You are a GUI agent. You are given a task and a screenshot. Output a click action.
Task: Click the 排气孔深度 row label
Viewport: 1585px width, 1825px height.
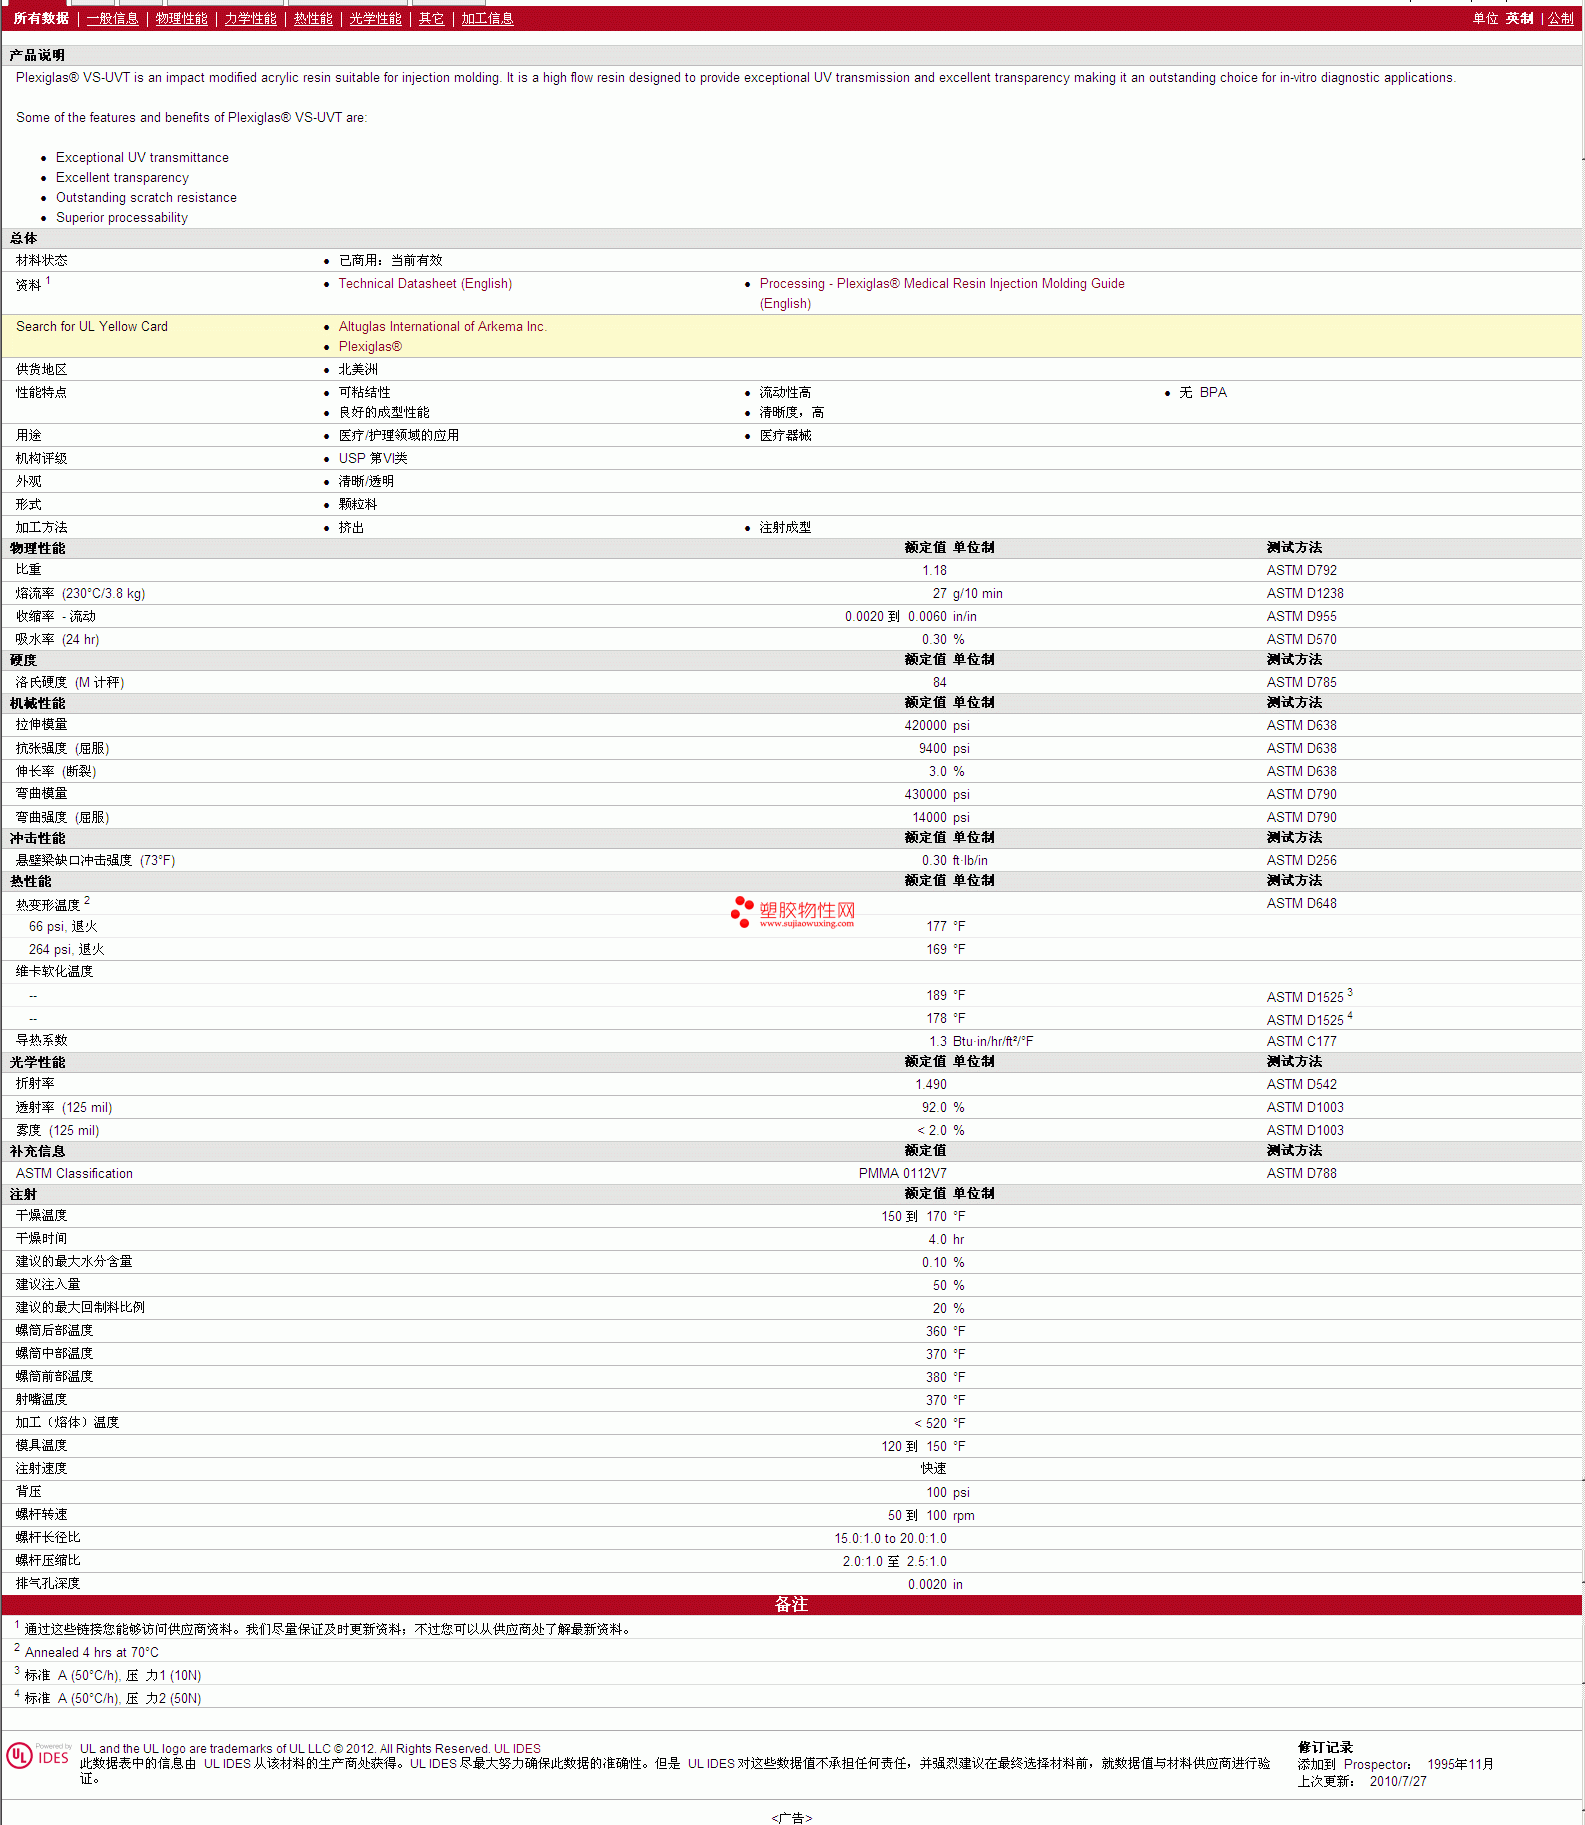click(48, 1584)
